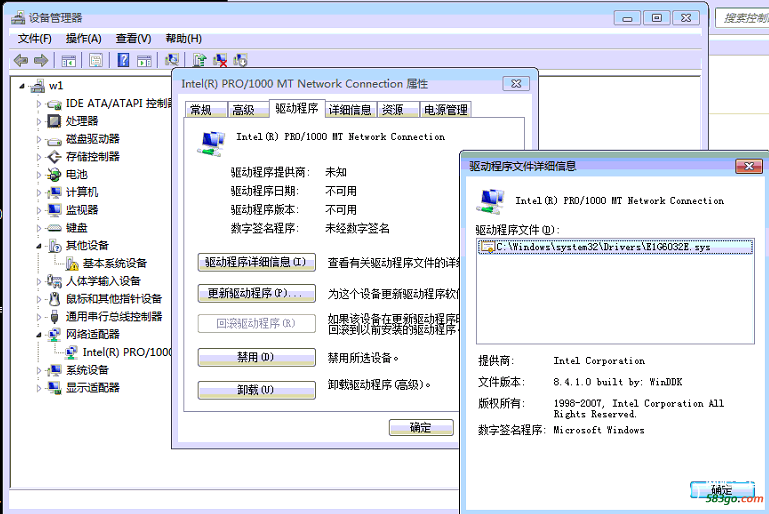Image resolution: width=769 pixels, height=514 pixels.
Task: Click the 卸载(U) button
Action: pos(253,389)
